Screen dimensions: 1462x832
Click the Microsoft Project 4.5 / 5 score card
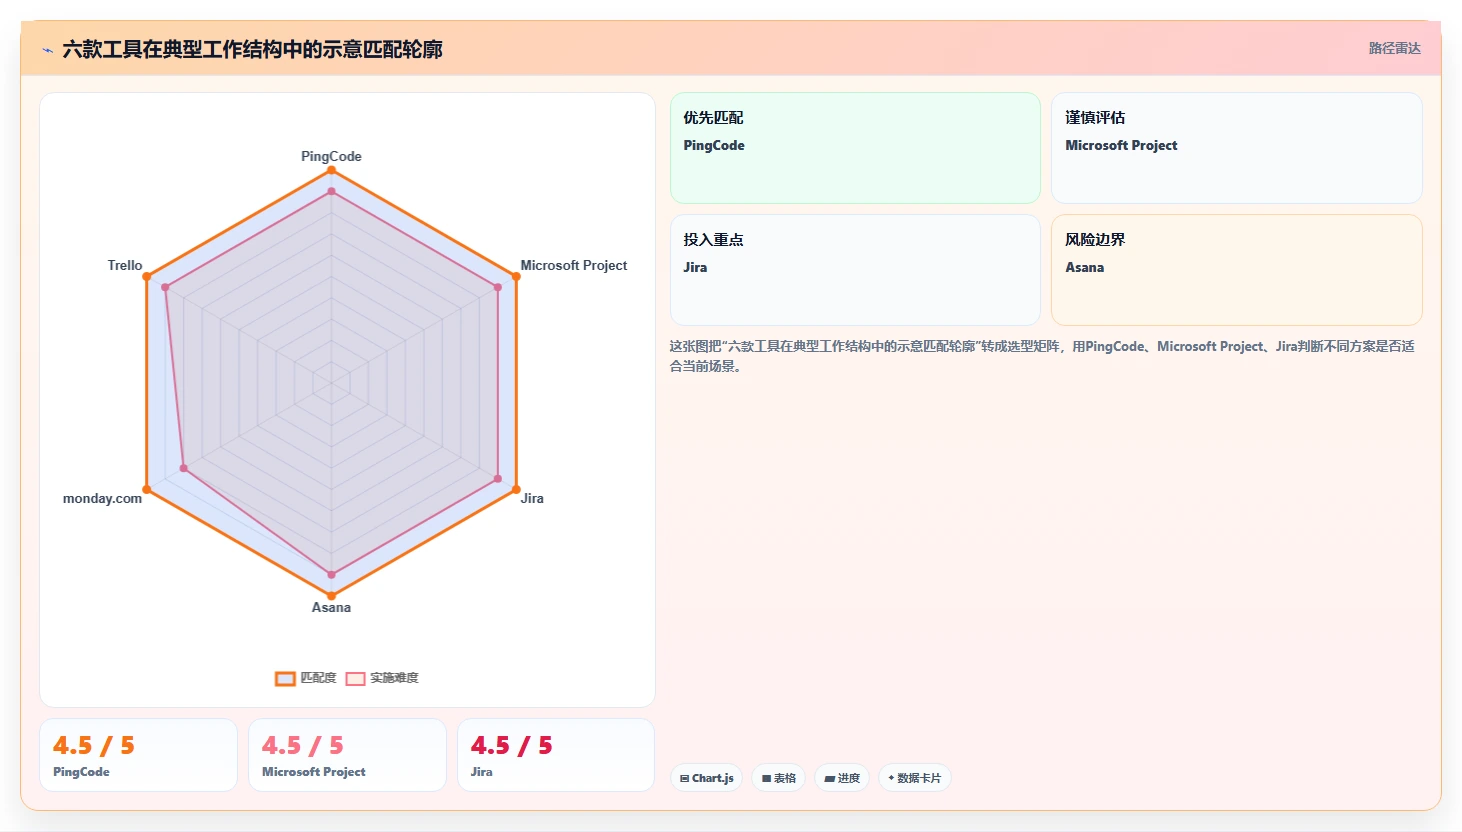[347, 755]
